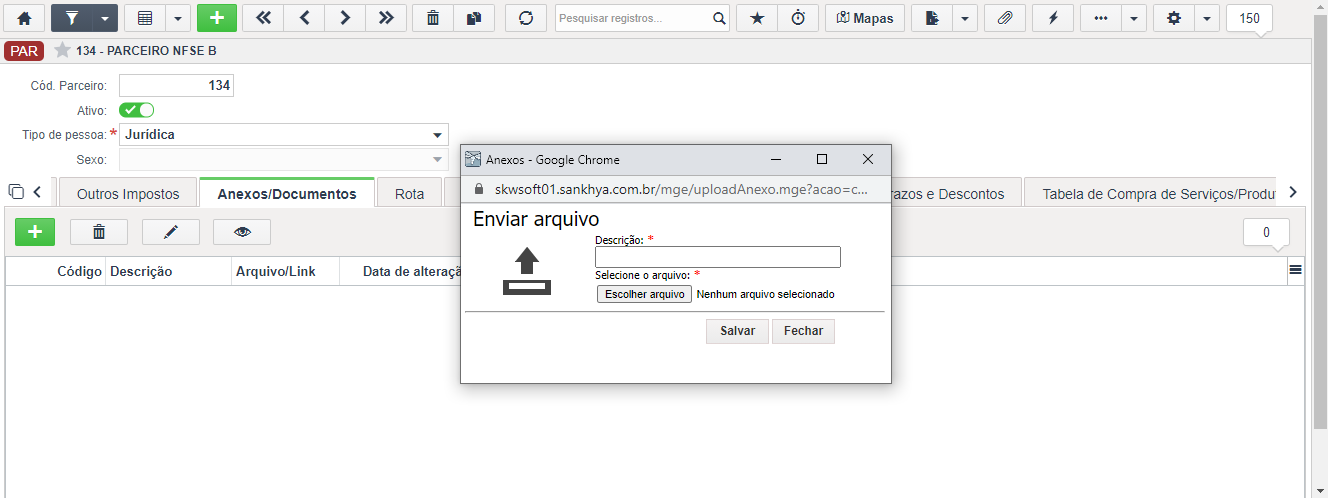Viewport: 1328px width, 498px height.
Task: Mark as favorite with toolbar star
Action: (756, 18)
